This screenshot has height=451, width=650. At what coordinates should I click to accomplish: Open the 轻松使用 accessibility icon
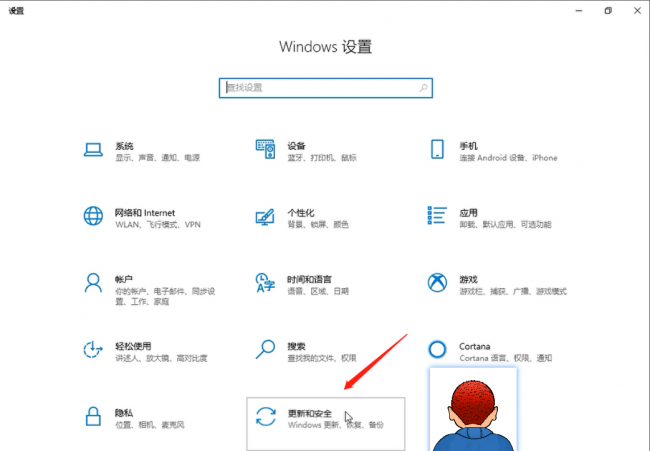[x=93, y=349]
